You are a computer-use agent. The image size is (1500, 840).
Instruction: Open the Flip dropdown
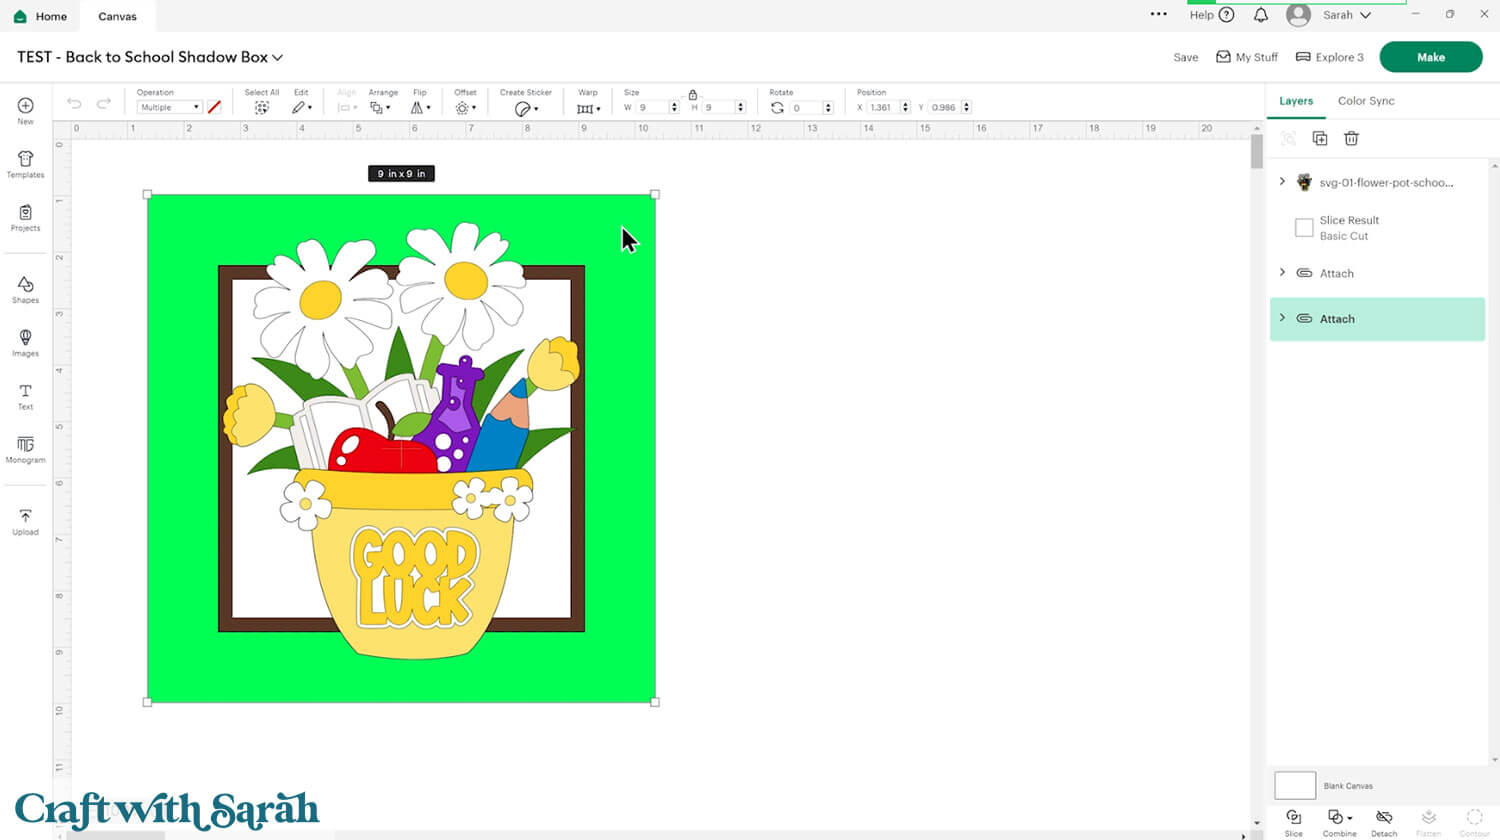[x=420, y=107]
